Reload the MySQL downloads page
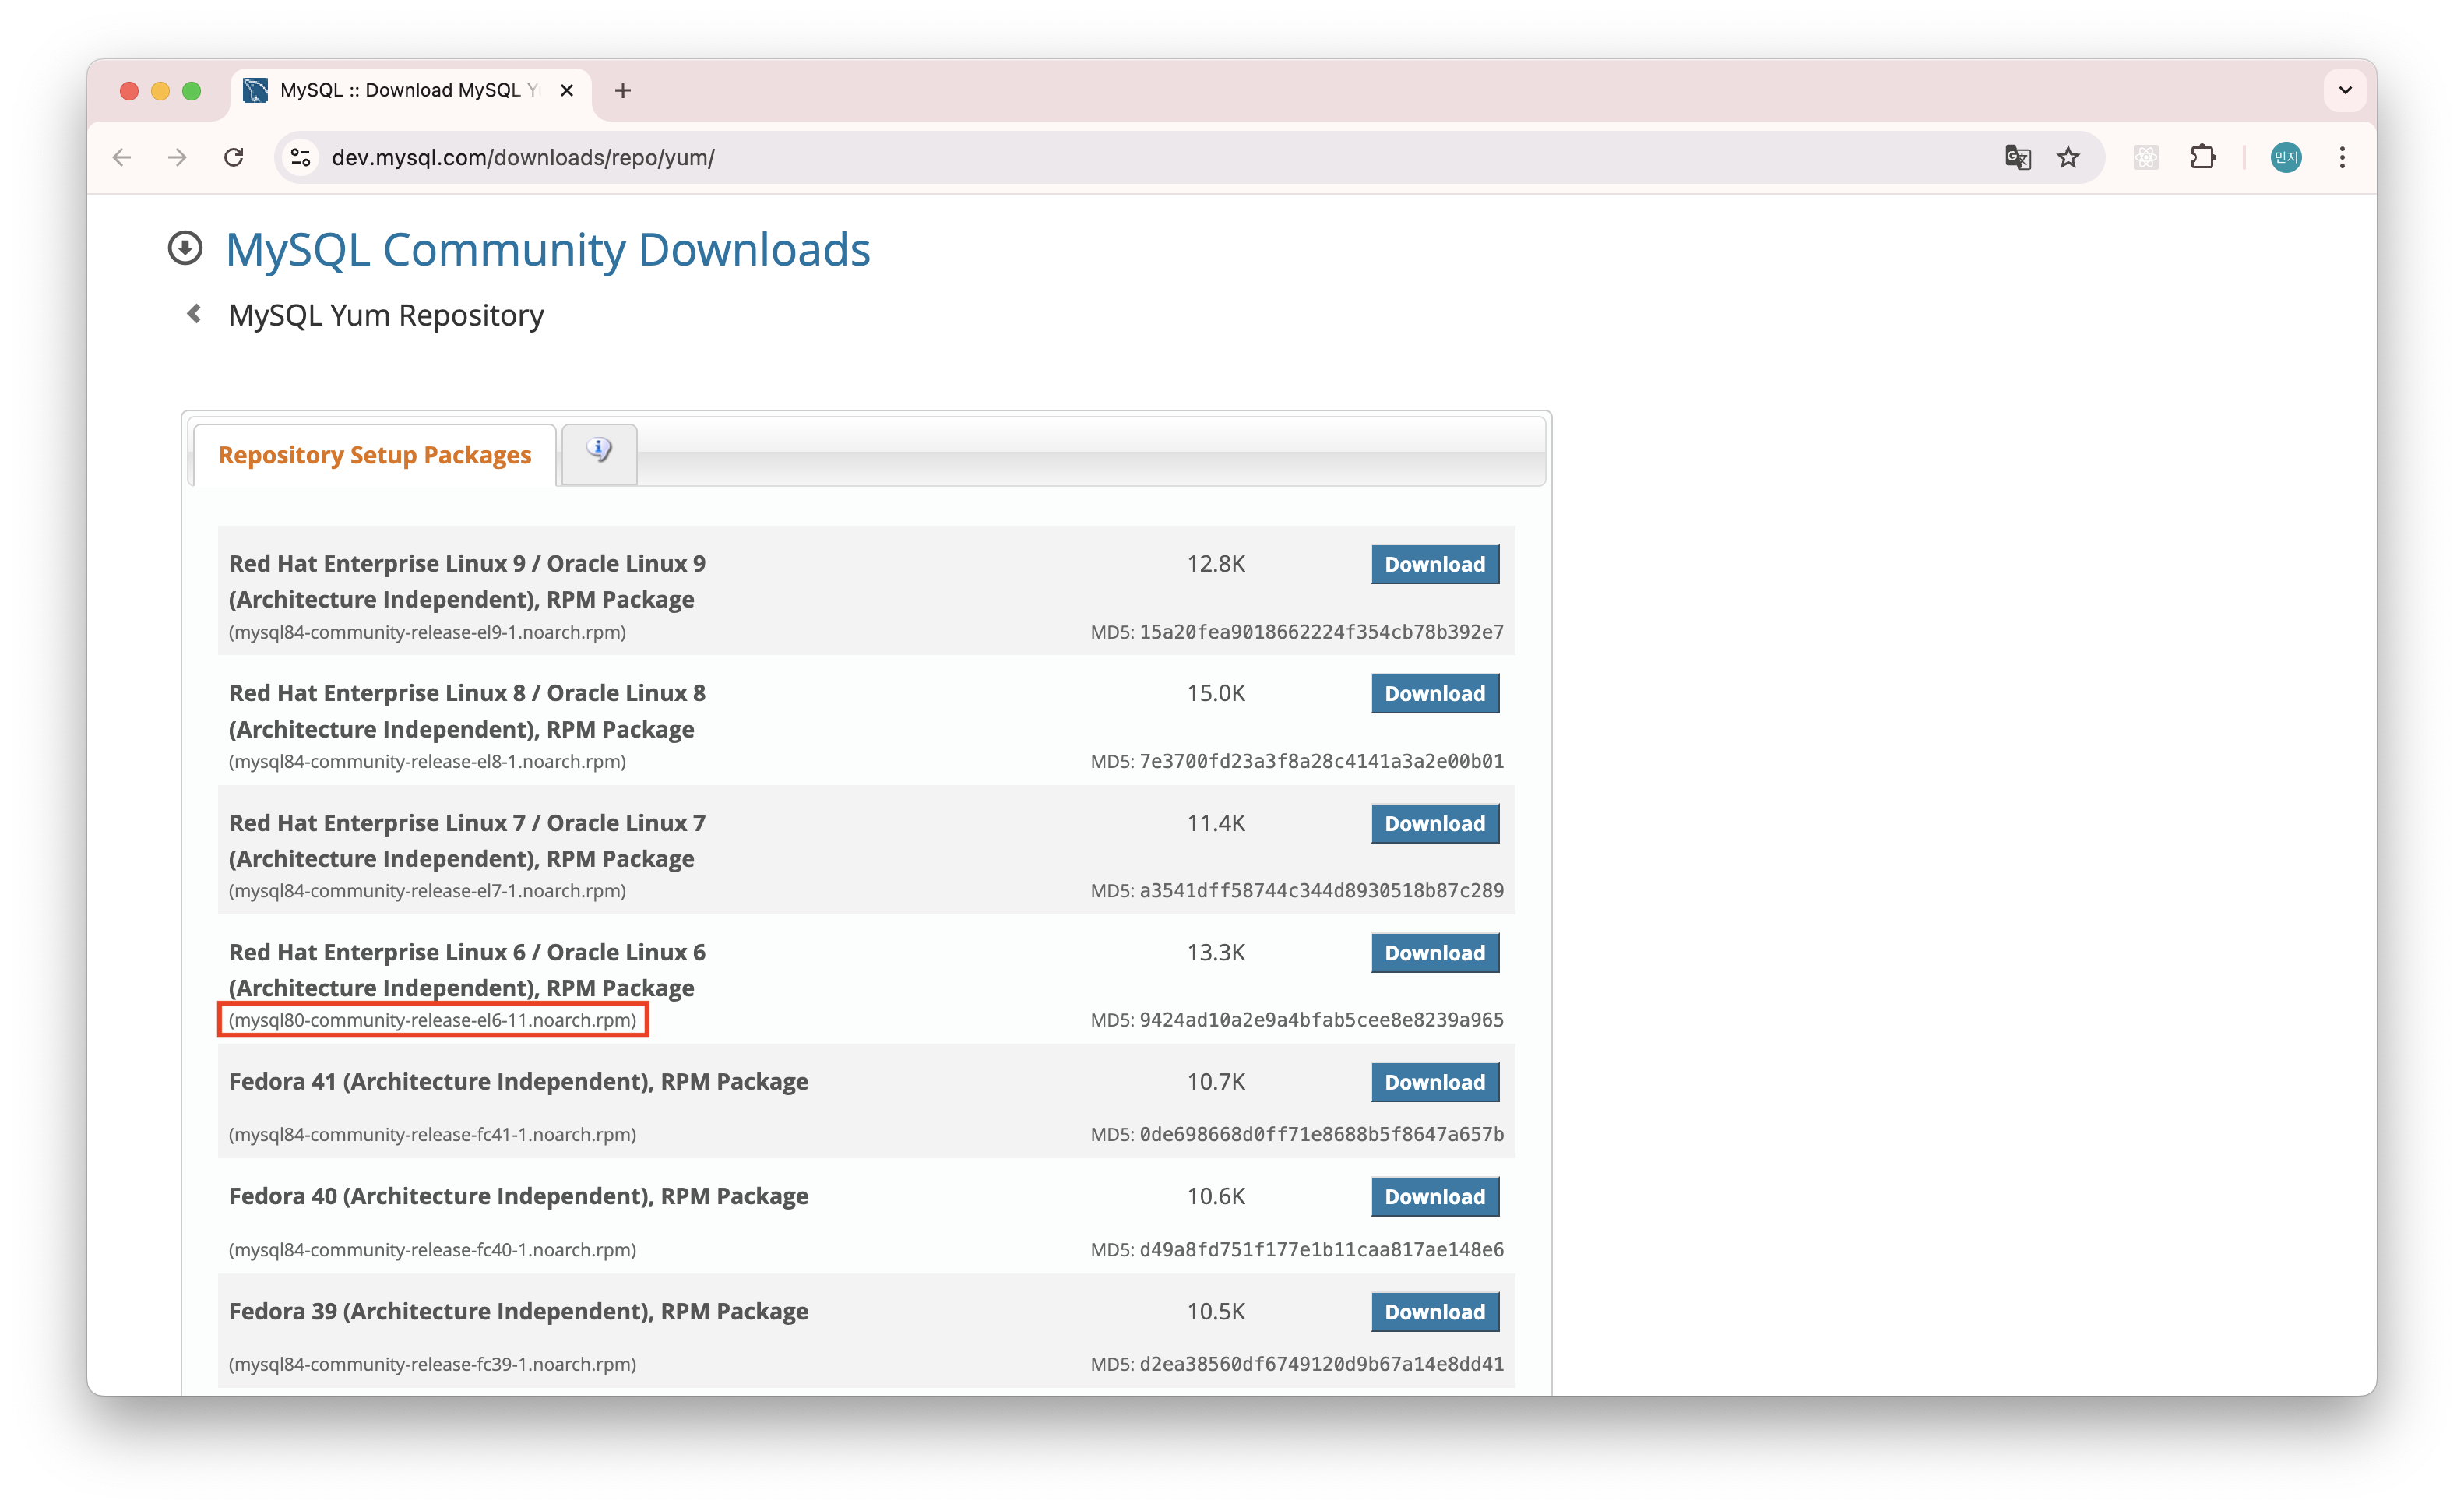 coord(234,158)
